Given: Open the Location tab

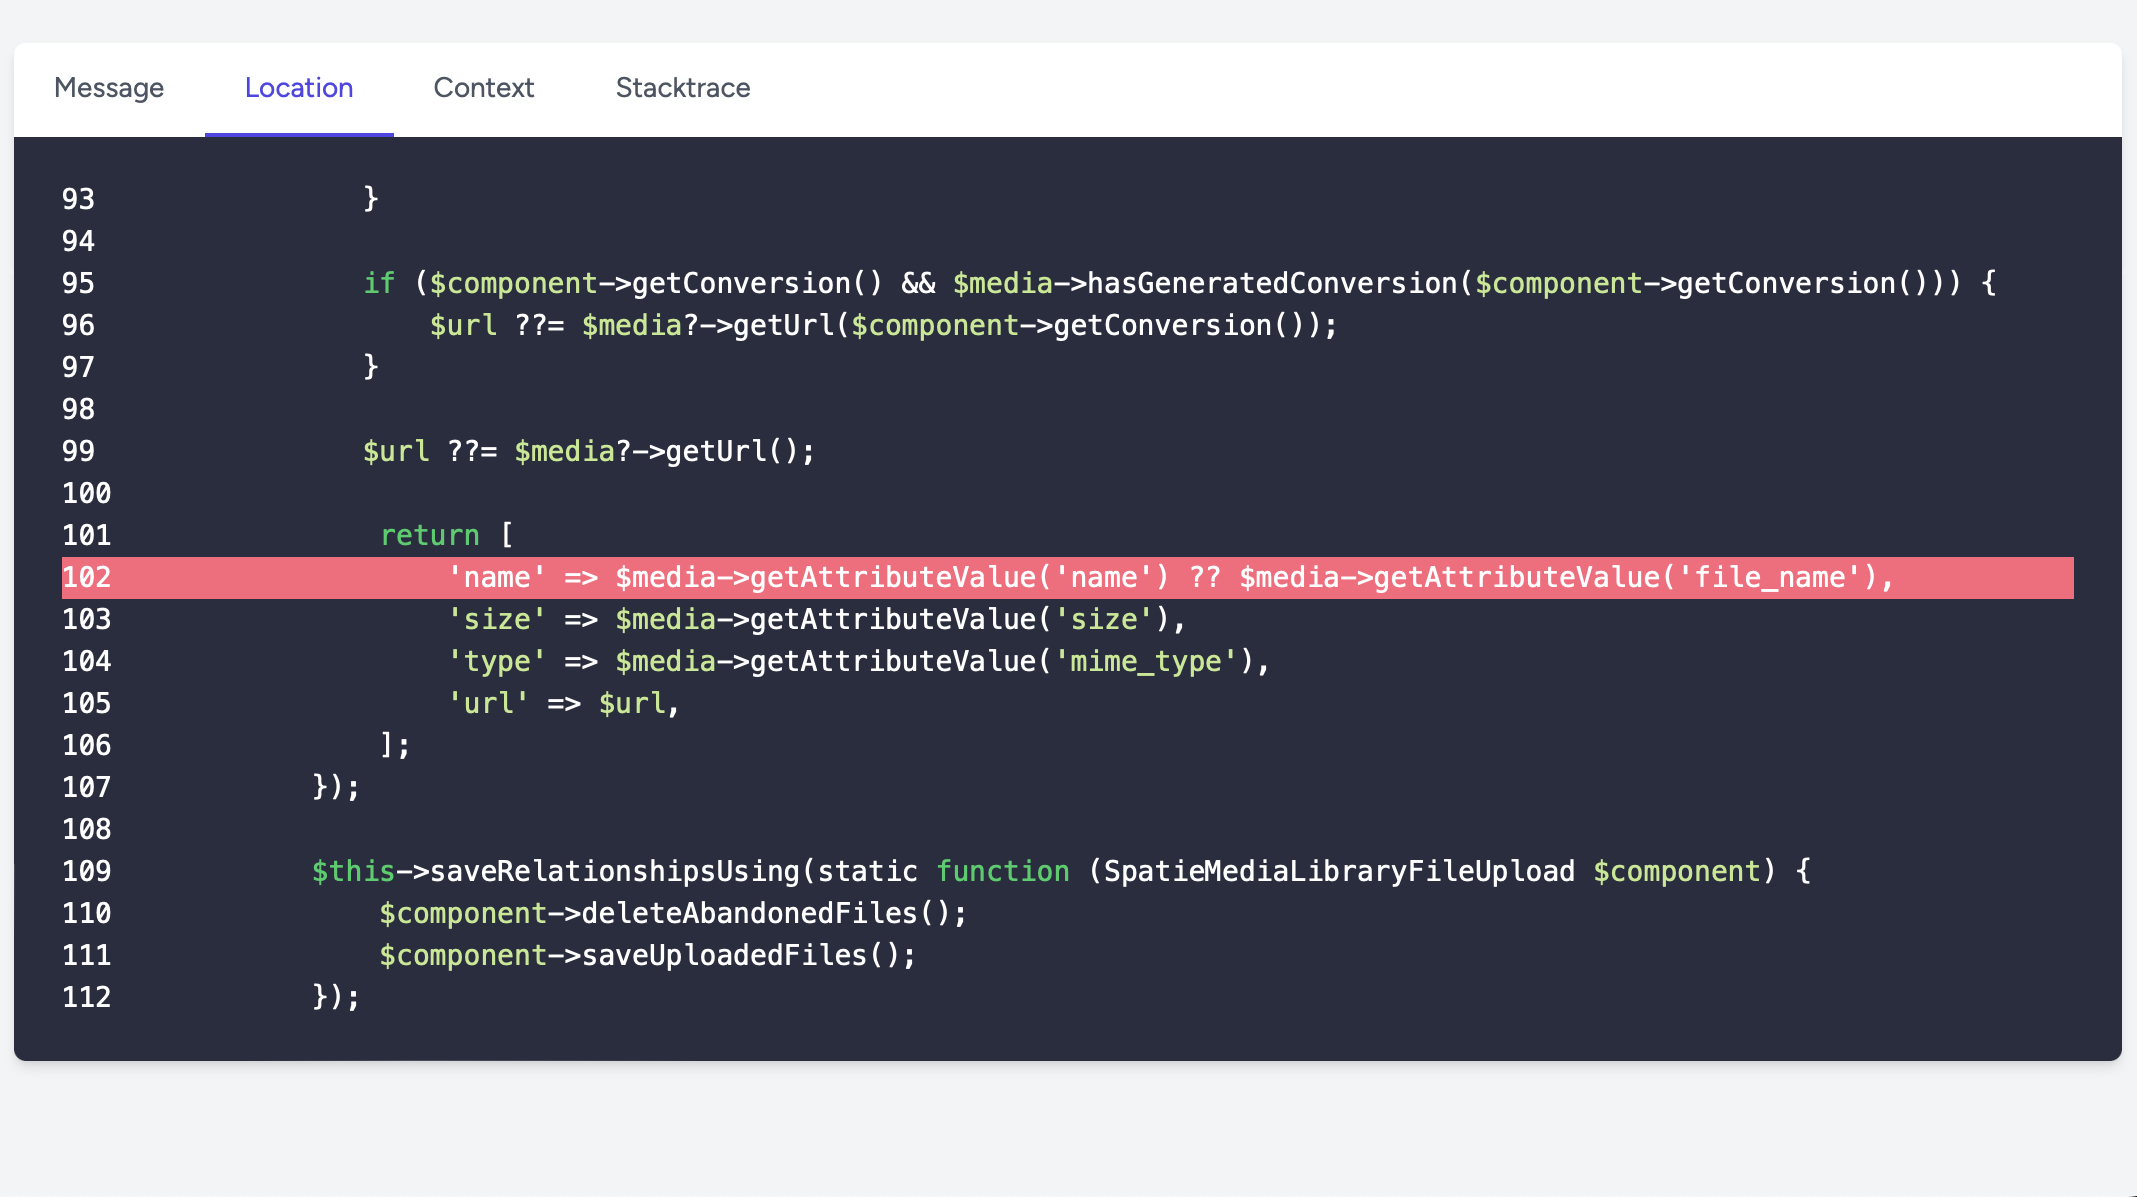Looking at the screenshot, I should coord(298,88).
